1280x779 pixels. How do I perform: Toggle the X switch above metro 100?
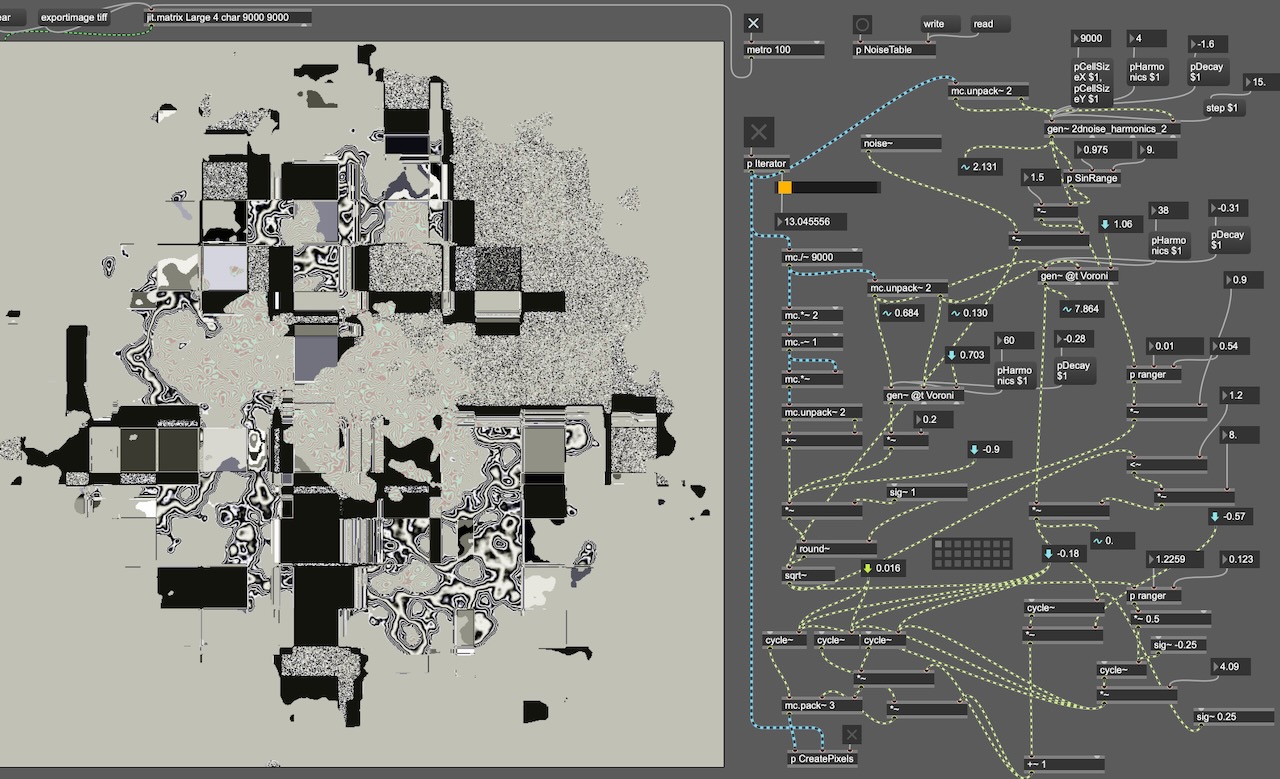(x=754, y=24)
